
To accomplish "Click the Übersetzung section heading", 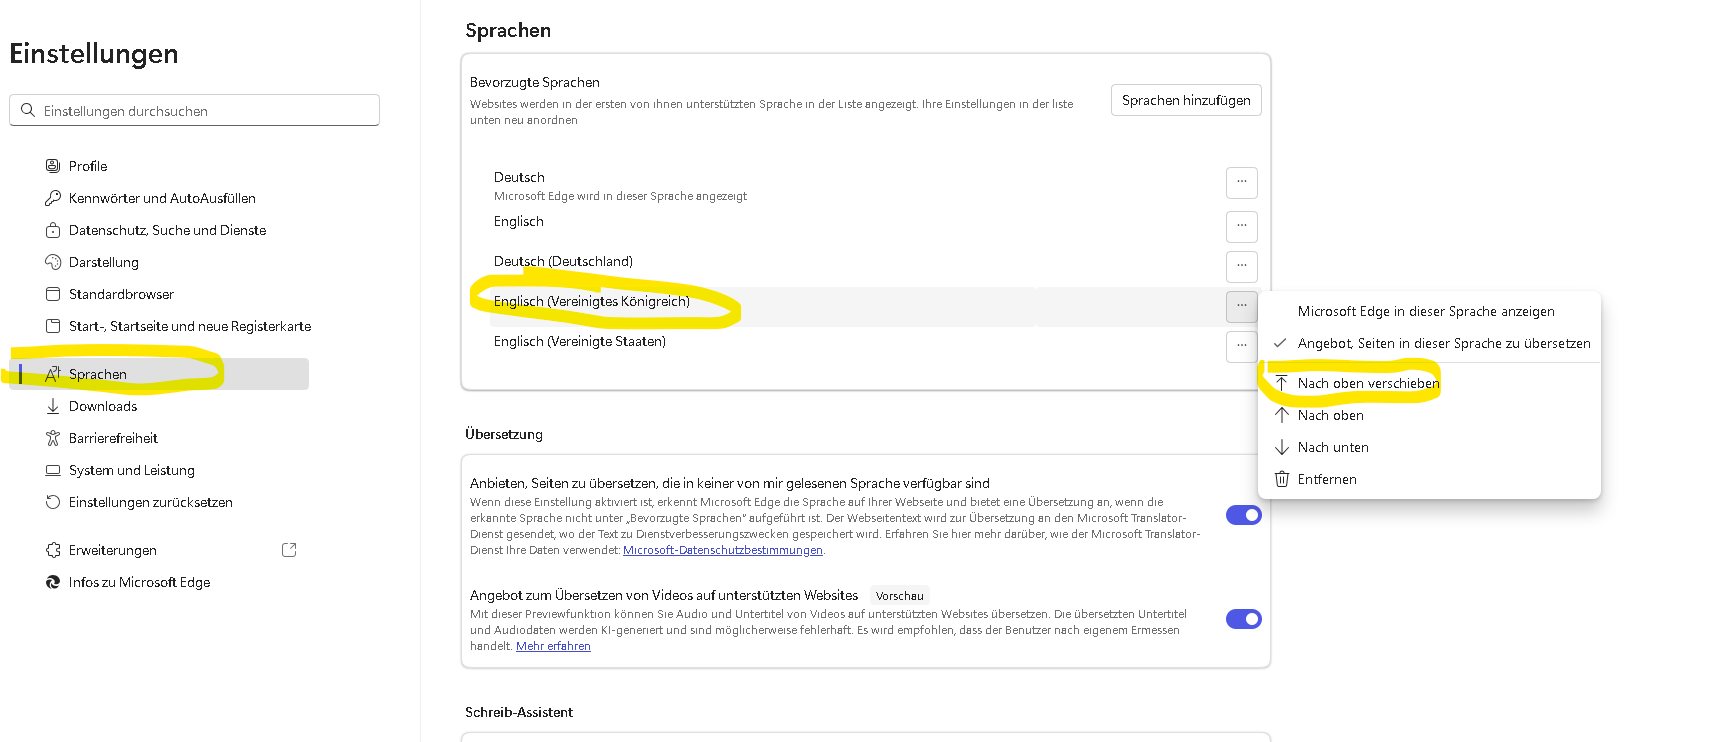I will [504, 434].
